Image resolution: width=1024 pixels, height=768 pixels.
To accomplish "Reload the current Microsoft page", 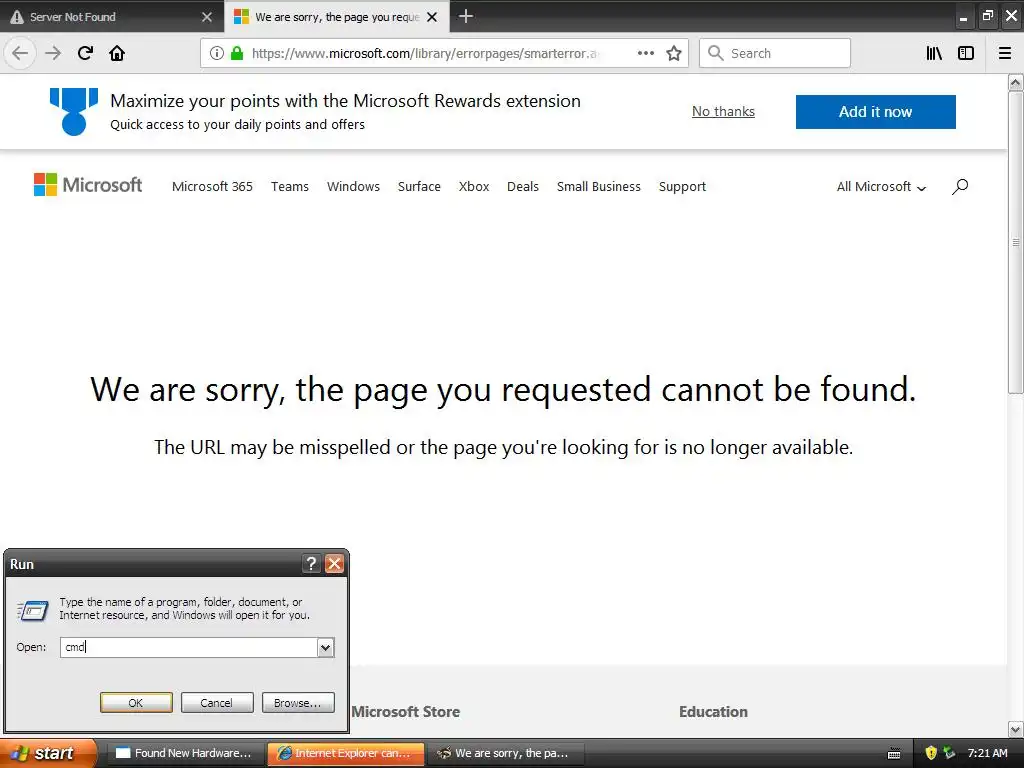I will [85, 54].
